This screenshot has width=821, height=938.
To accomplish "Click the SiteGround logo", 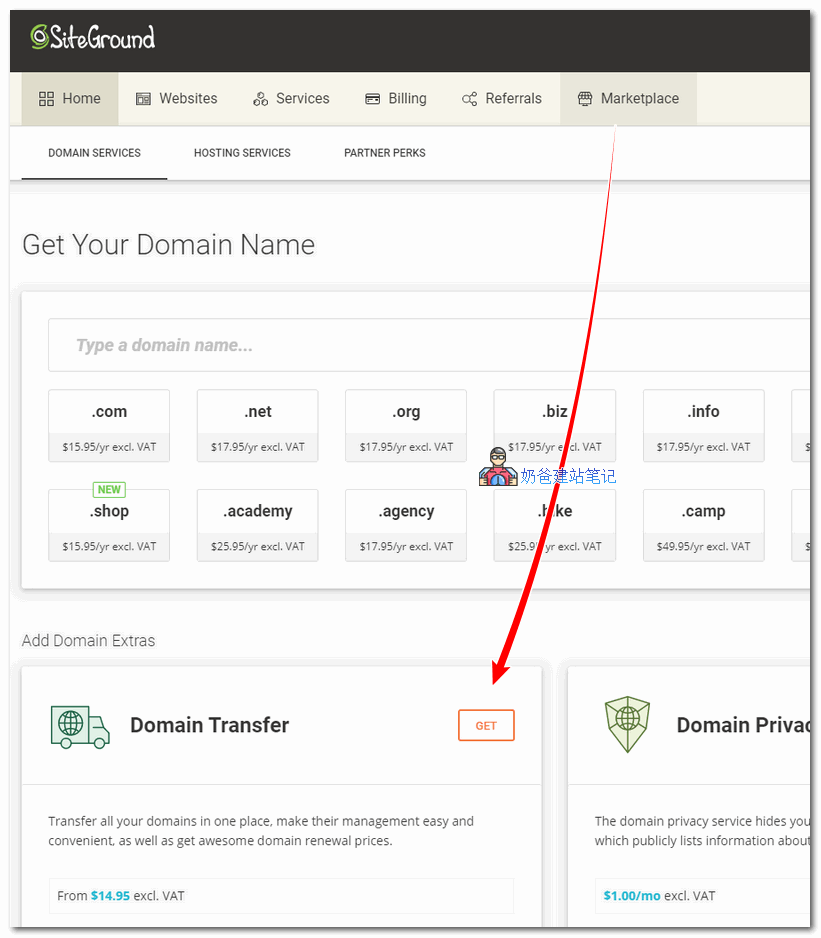I will [x=92, y=38].
